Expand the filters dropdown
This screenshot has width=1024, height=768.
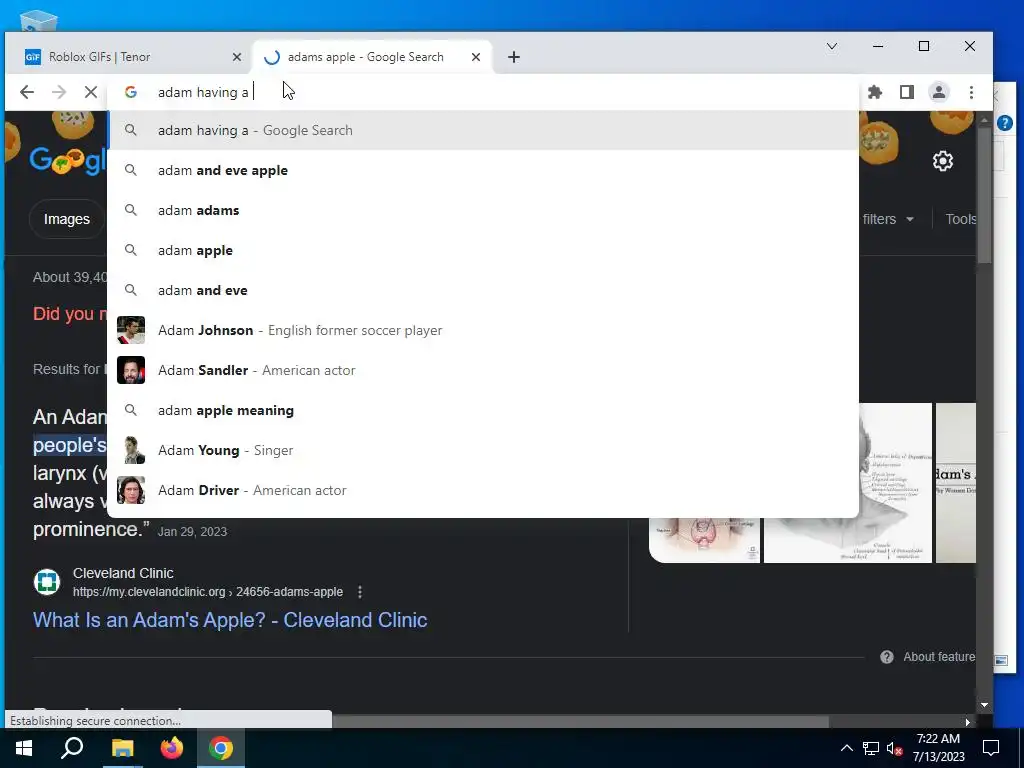pyautogui.click(x=888, y=219)
